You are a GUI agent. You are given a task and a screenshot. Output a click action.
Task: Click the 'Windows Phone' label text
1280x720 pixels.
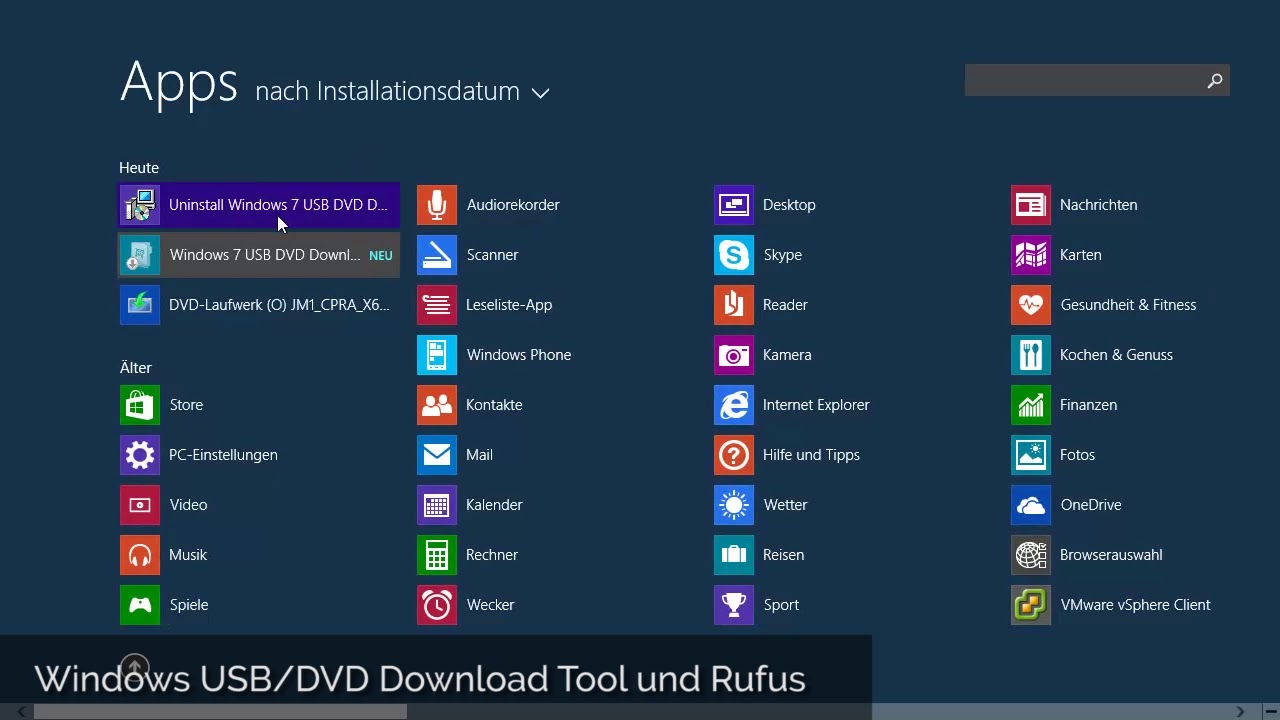tap(519, 355)
